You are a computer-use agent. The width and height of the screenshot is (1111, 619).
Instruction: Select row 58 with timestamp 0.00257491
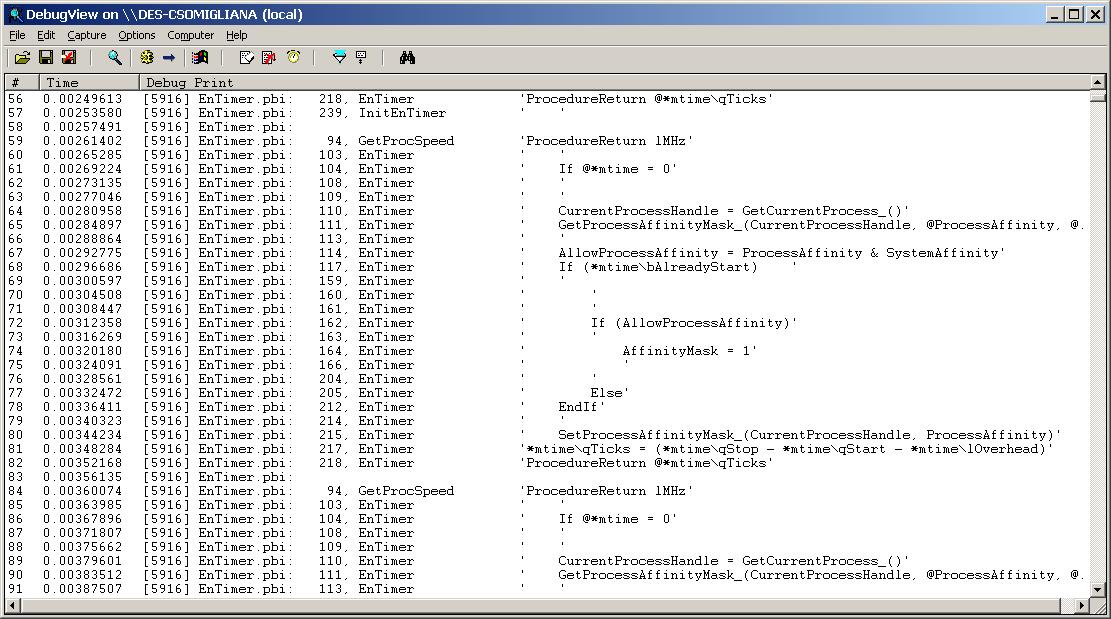click(546, 127)
